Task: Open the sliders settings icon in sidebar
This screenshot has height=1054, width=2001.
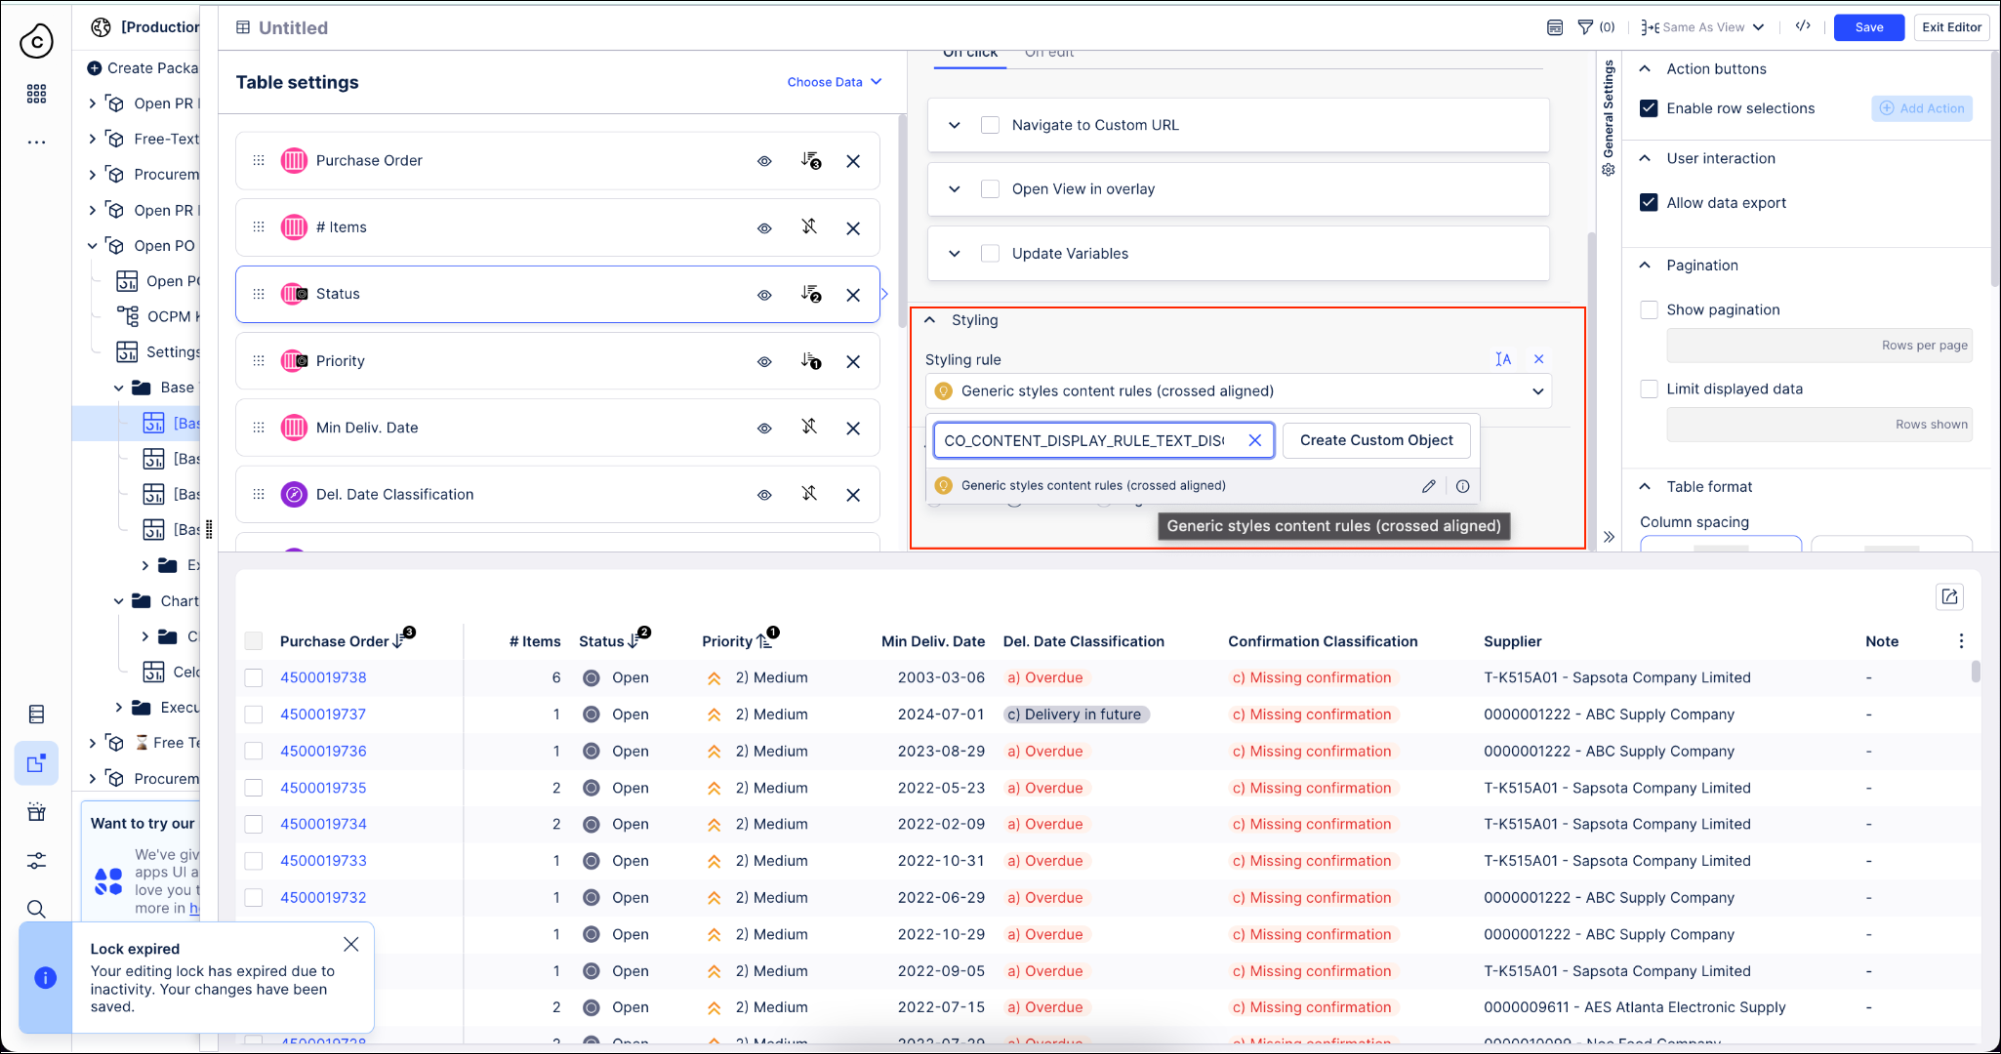Action: click(36, 860)
